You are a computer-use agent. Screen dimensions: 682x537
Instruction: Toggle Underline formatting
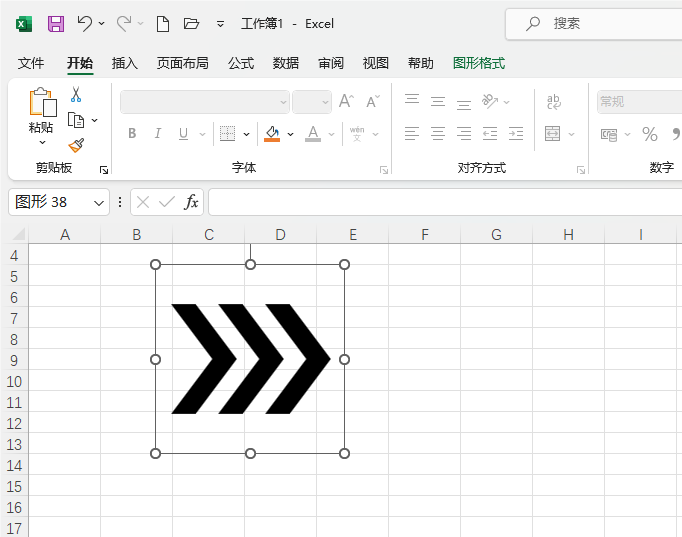[x=184, y=133]
